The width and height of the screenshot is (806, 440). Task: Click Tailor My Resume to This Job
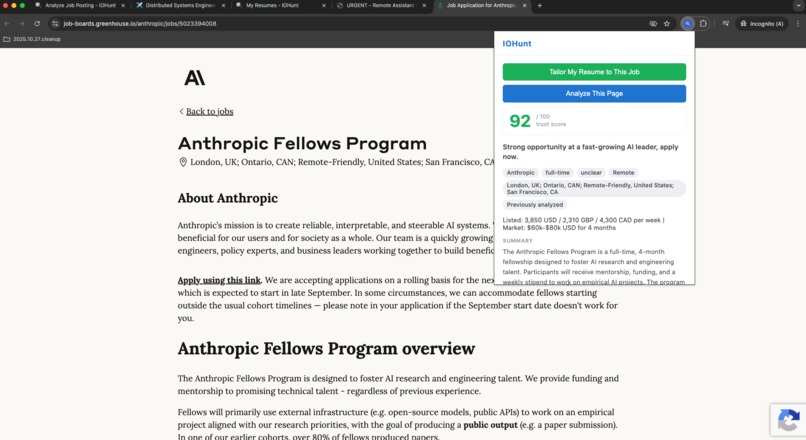[594, 72]
